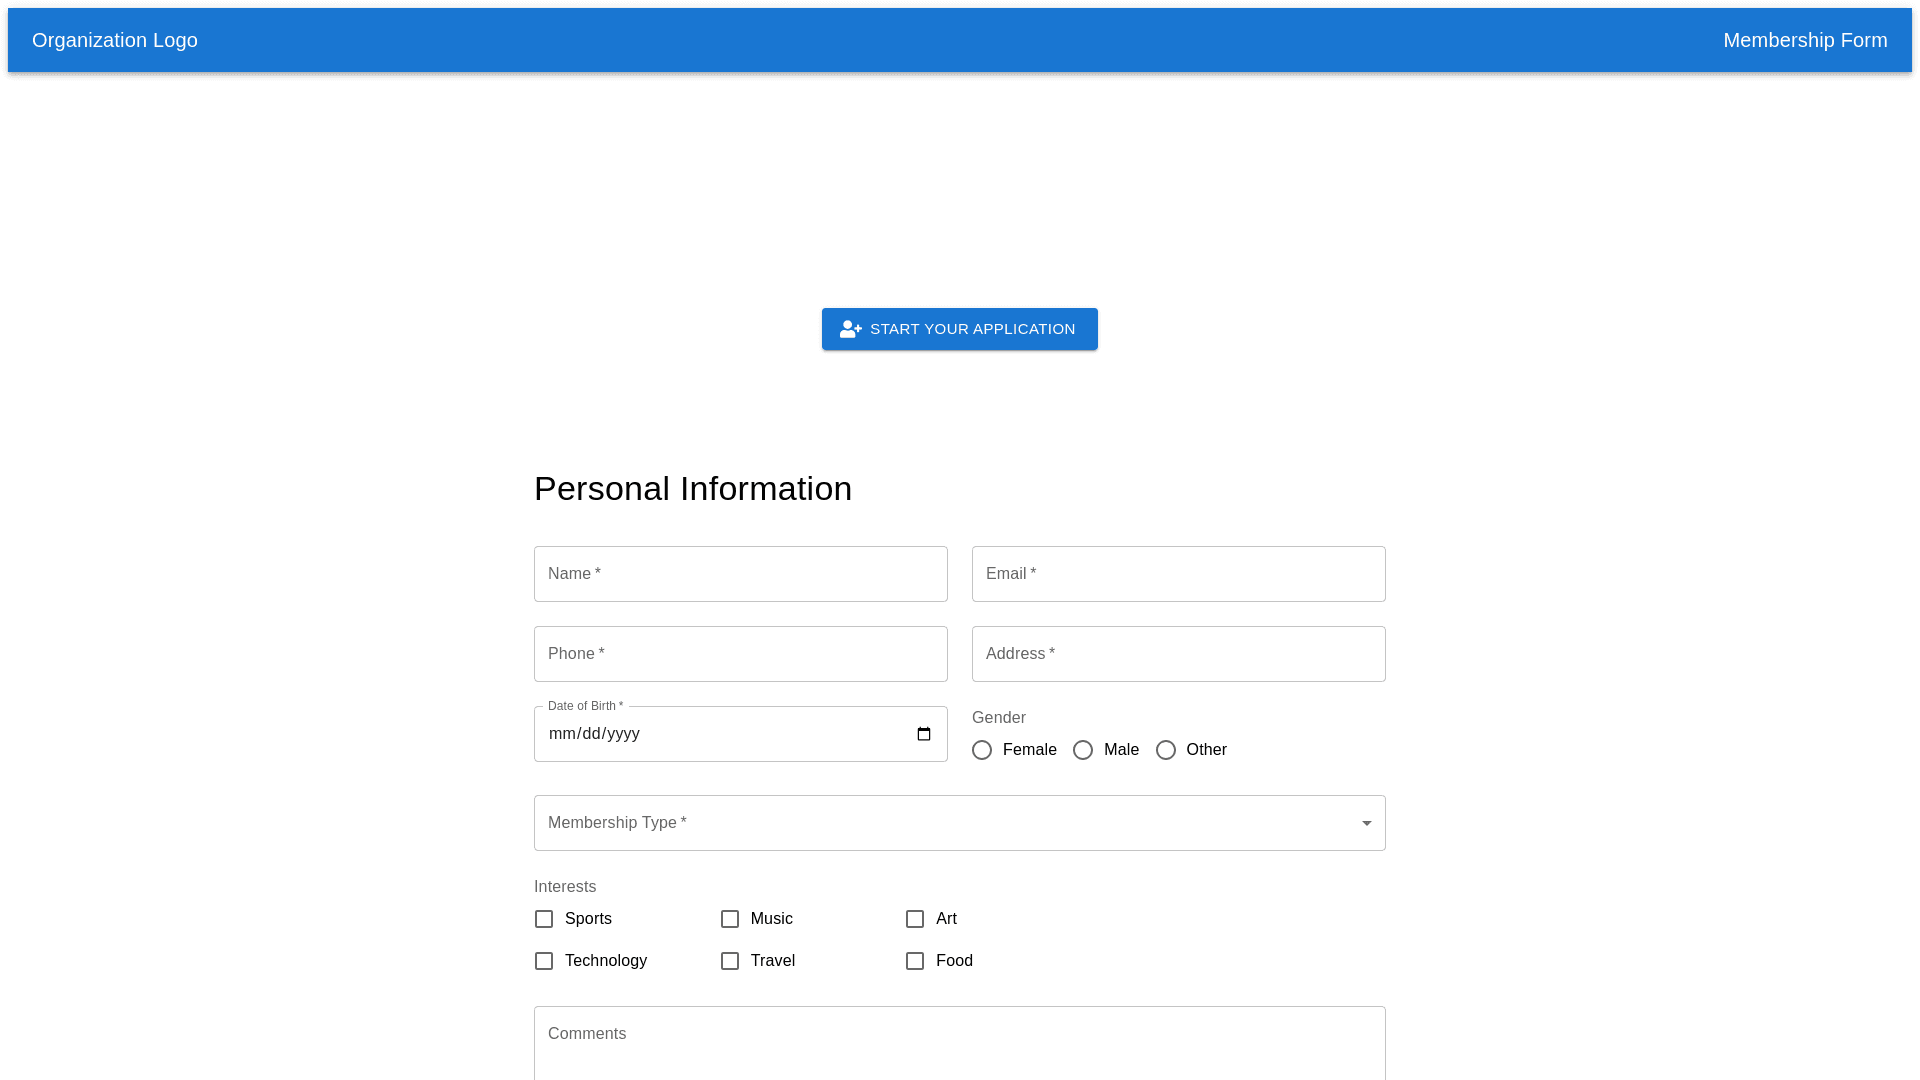Check the Sports interest checkbox

[x=544, y=919]
